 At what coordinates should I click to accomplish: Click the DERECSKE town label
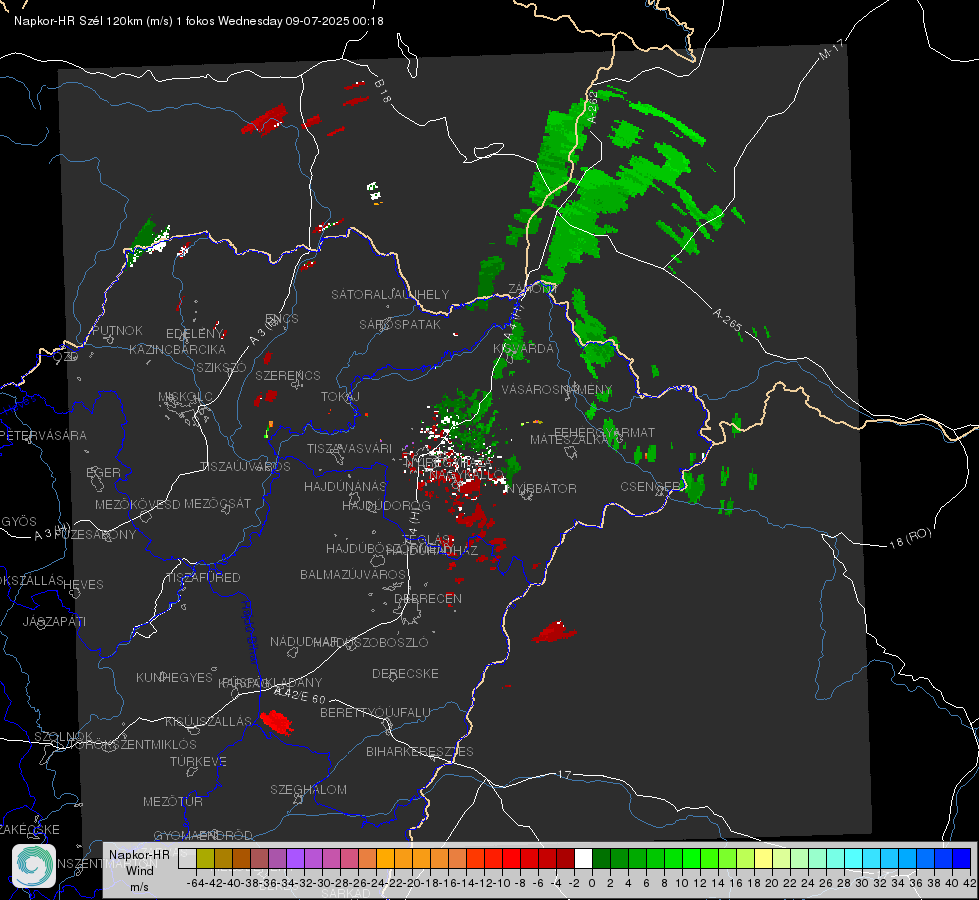[x=405, y=674]
